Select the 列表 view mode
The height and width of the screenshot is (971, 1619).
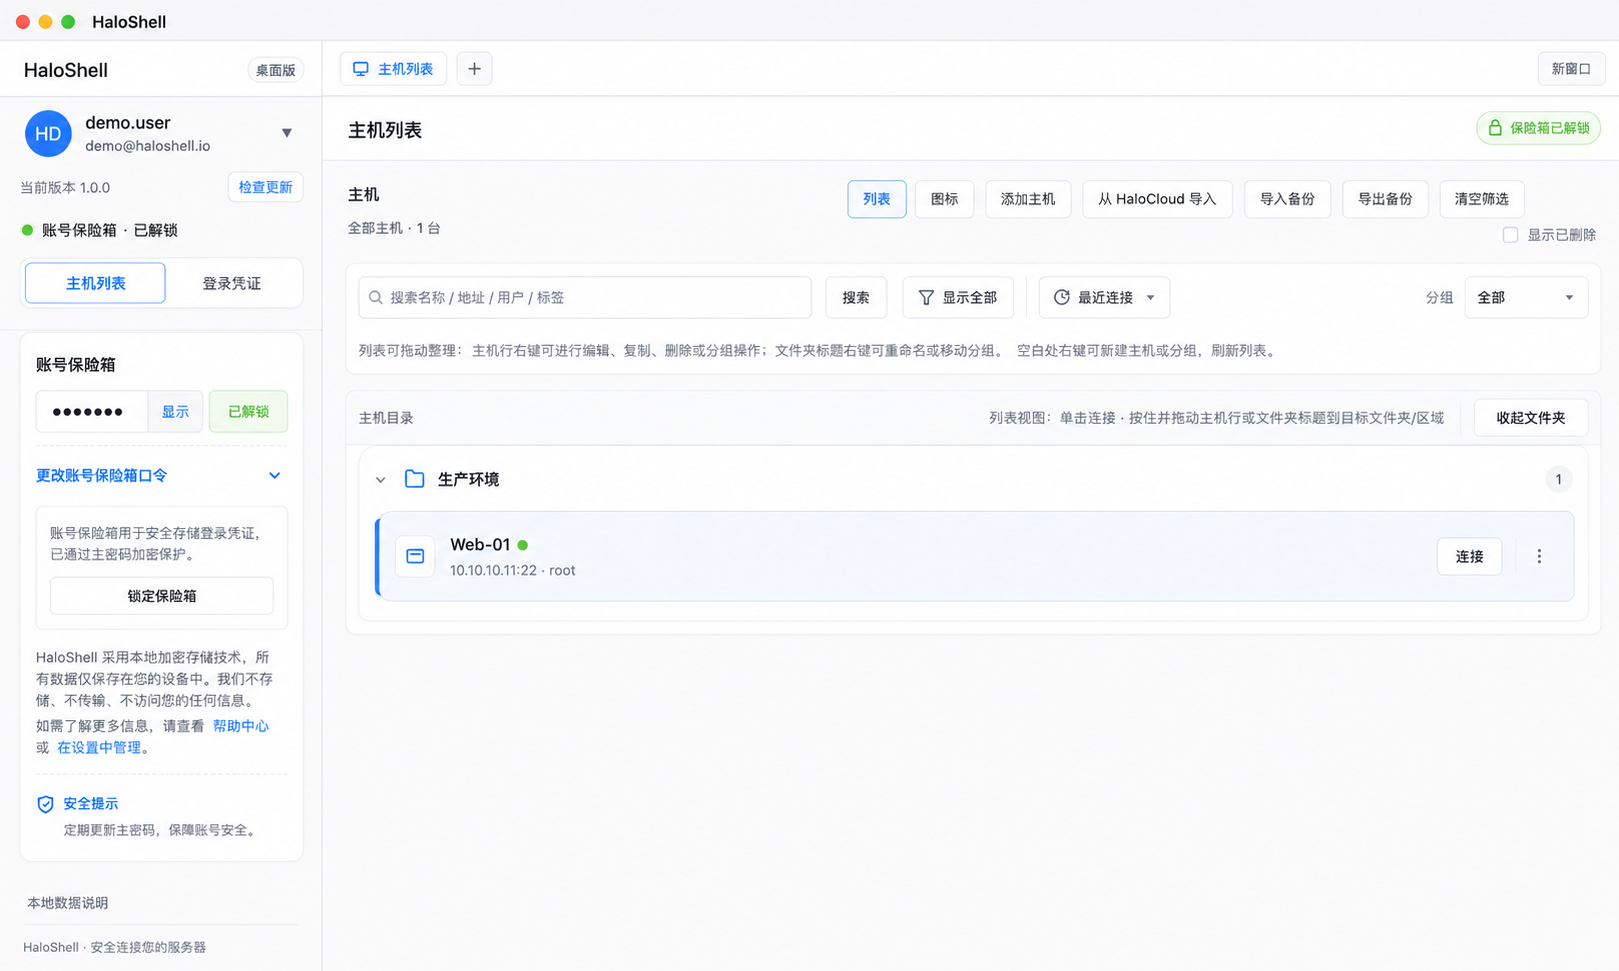(x=877, y=199)
